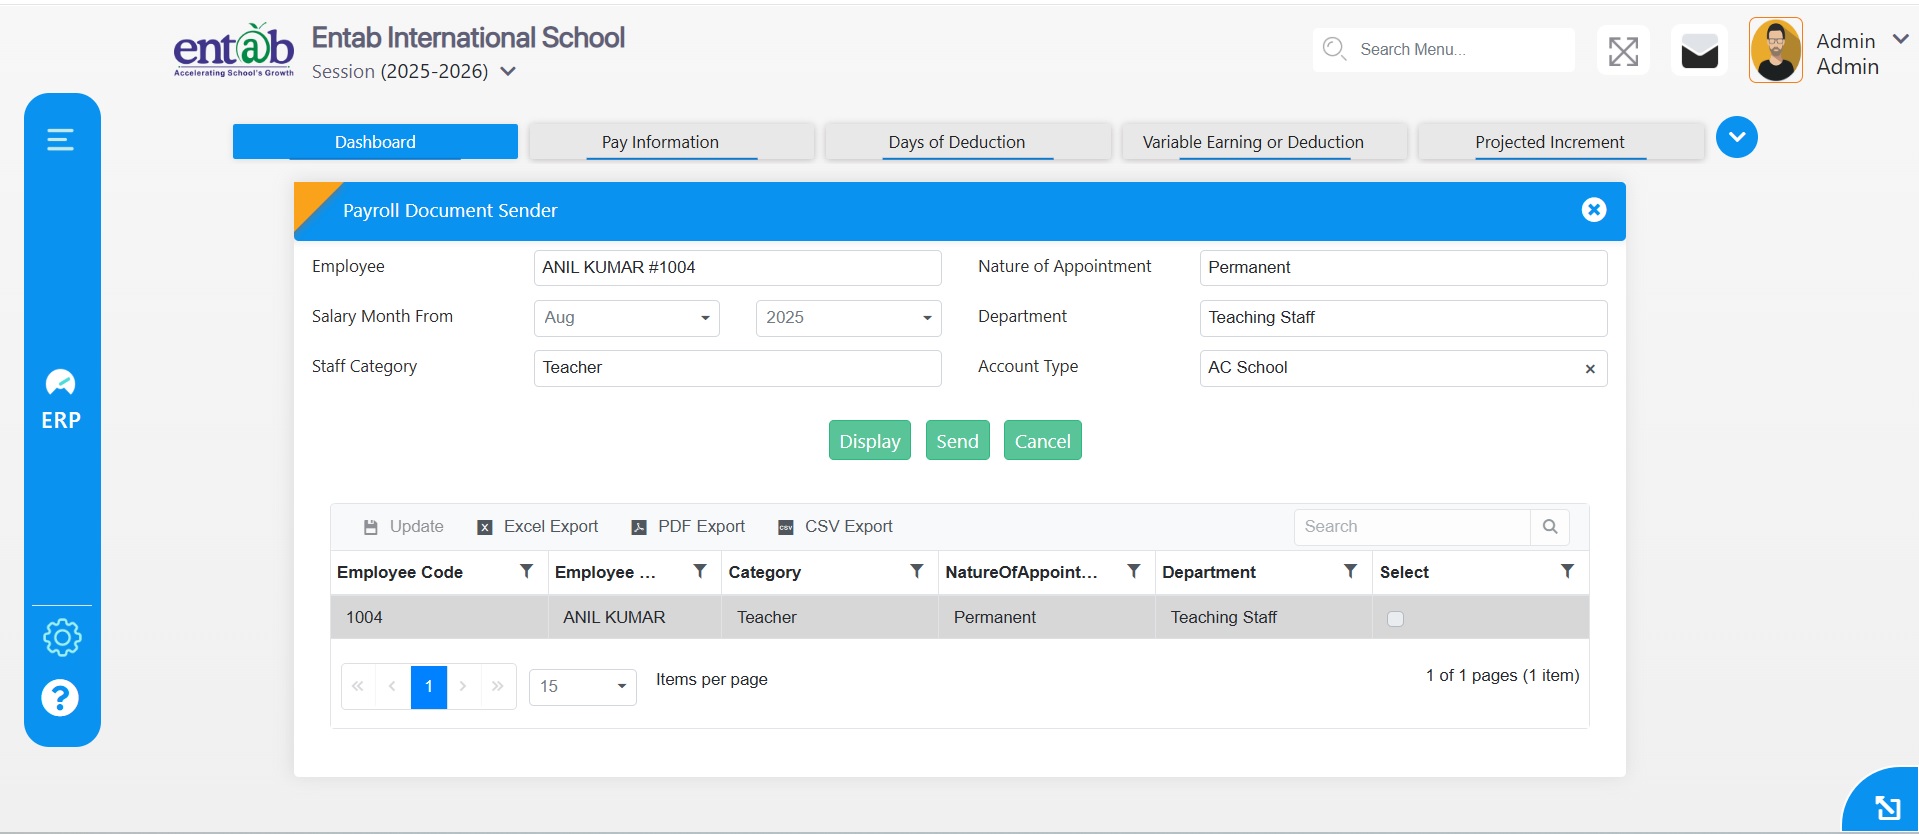The image size is (1919, 834).
Task: Open settings gear in left sidebar
Action: click(62, 637)
